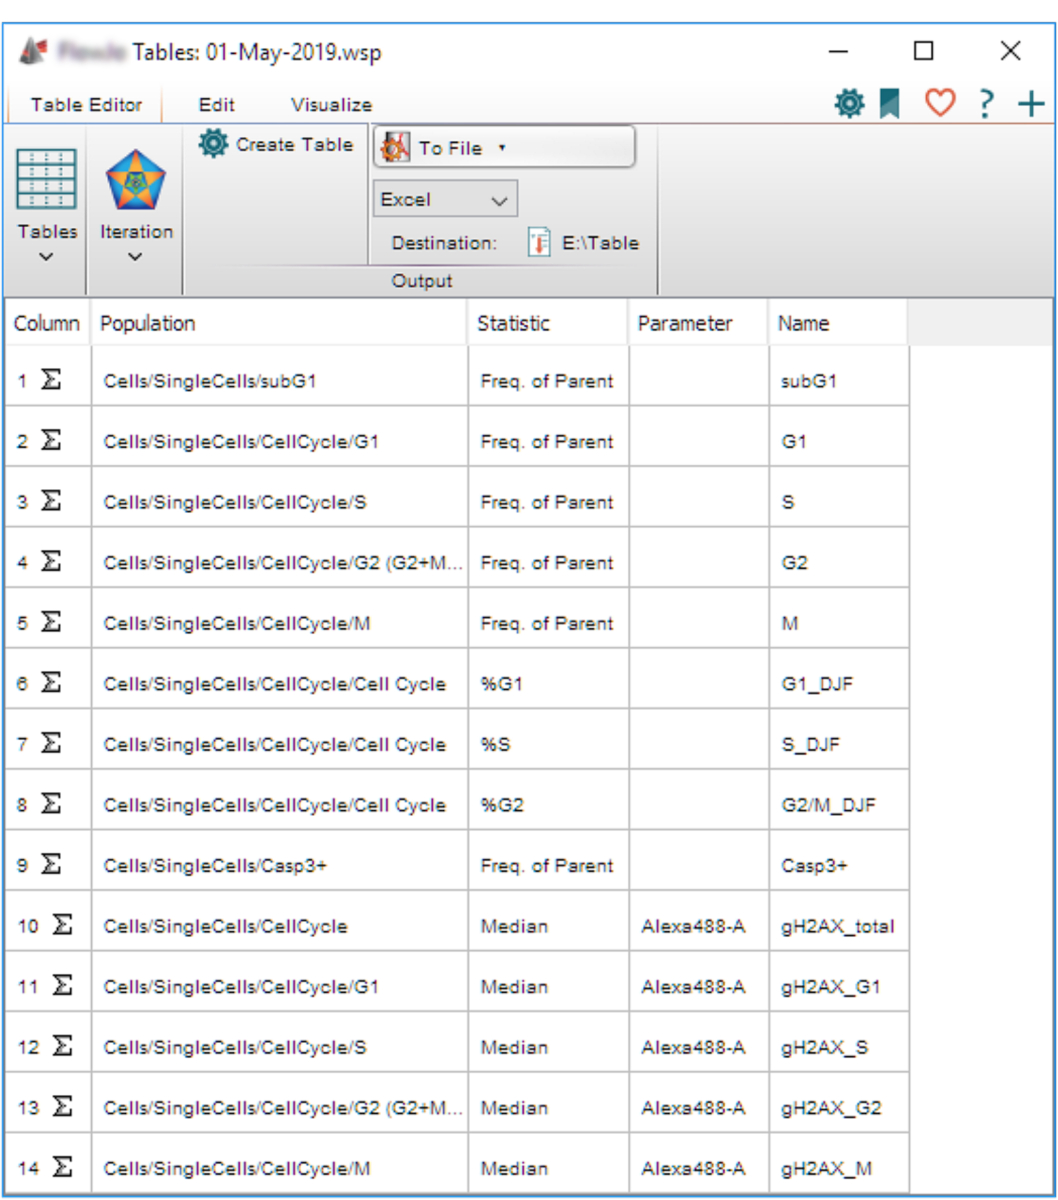1058x1200 pixels.
Task: Open help with the question mark icon
Action: tap(985, 104)
